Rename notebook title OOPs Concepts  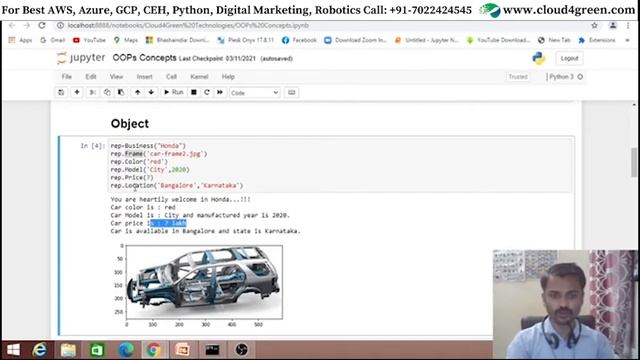pos(144,58)
